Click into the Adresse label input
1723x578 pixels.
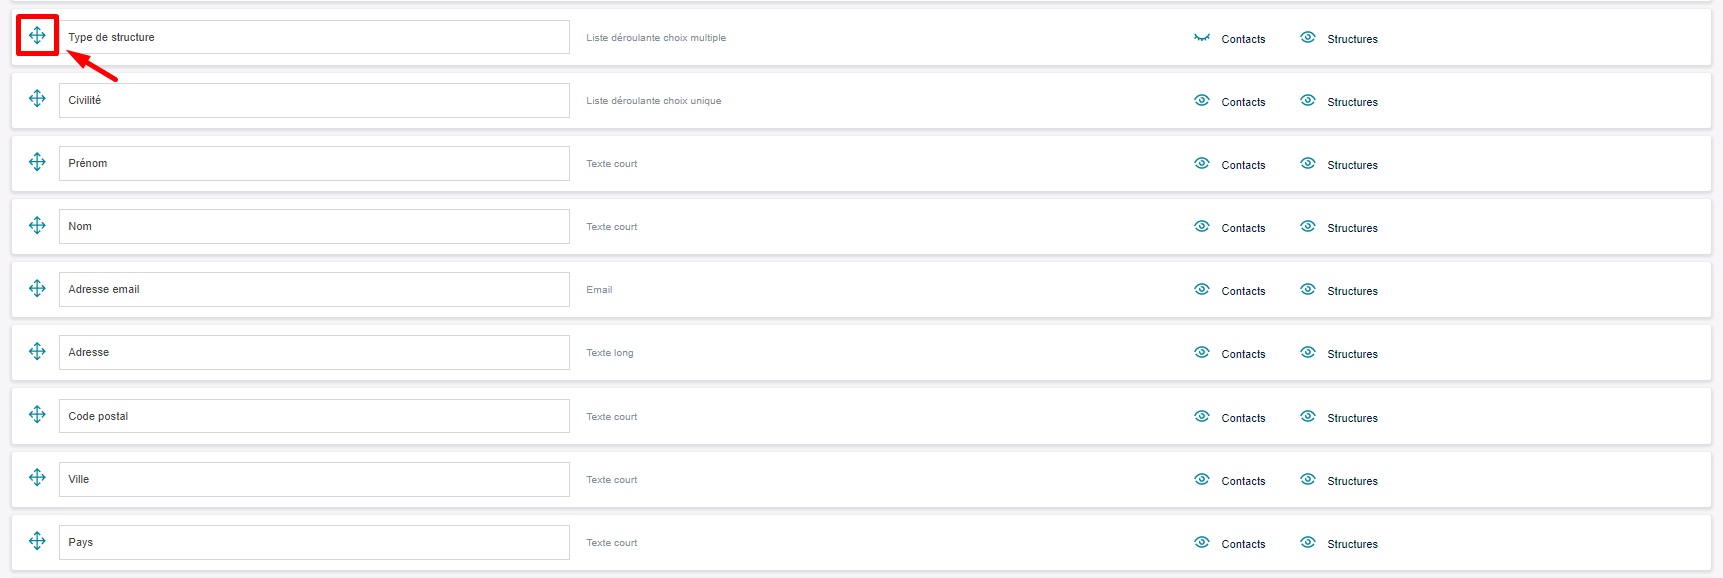314,353
